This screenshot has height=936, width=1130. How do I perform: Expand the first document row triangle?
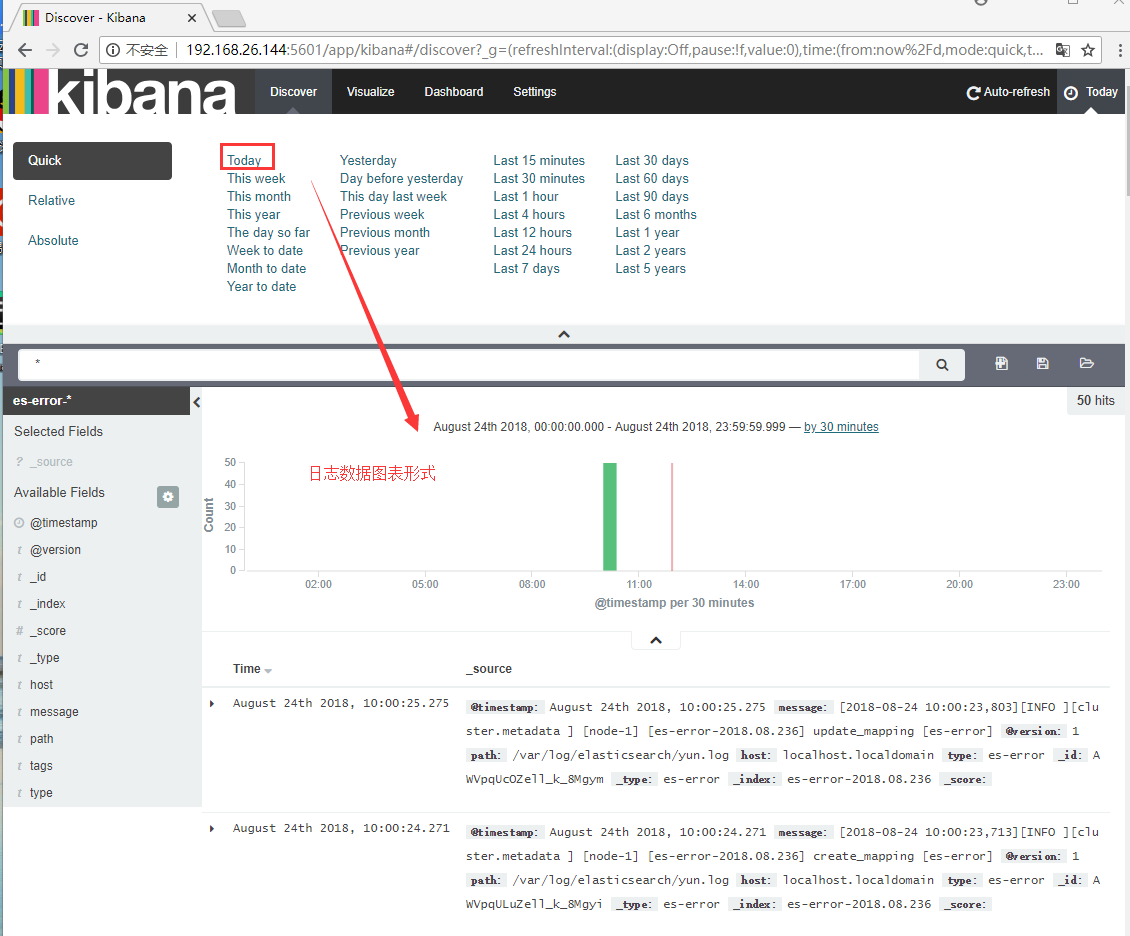pos(211,702)
